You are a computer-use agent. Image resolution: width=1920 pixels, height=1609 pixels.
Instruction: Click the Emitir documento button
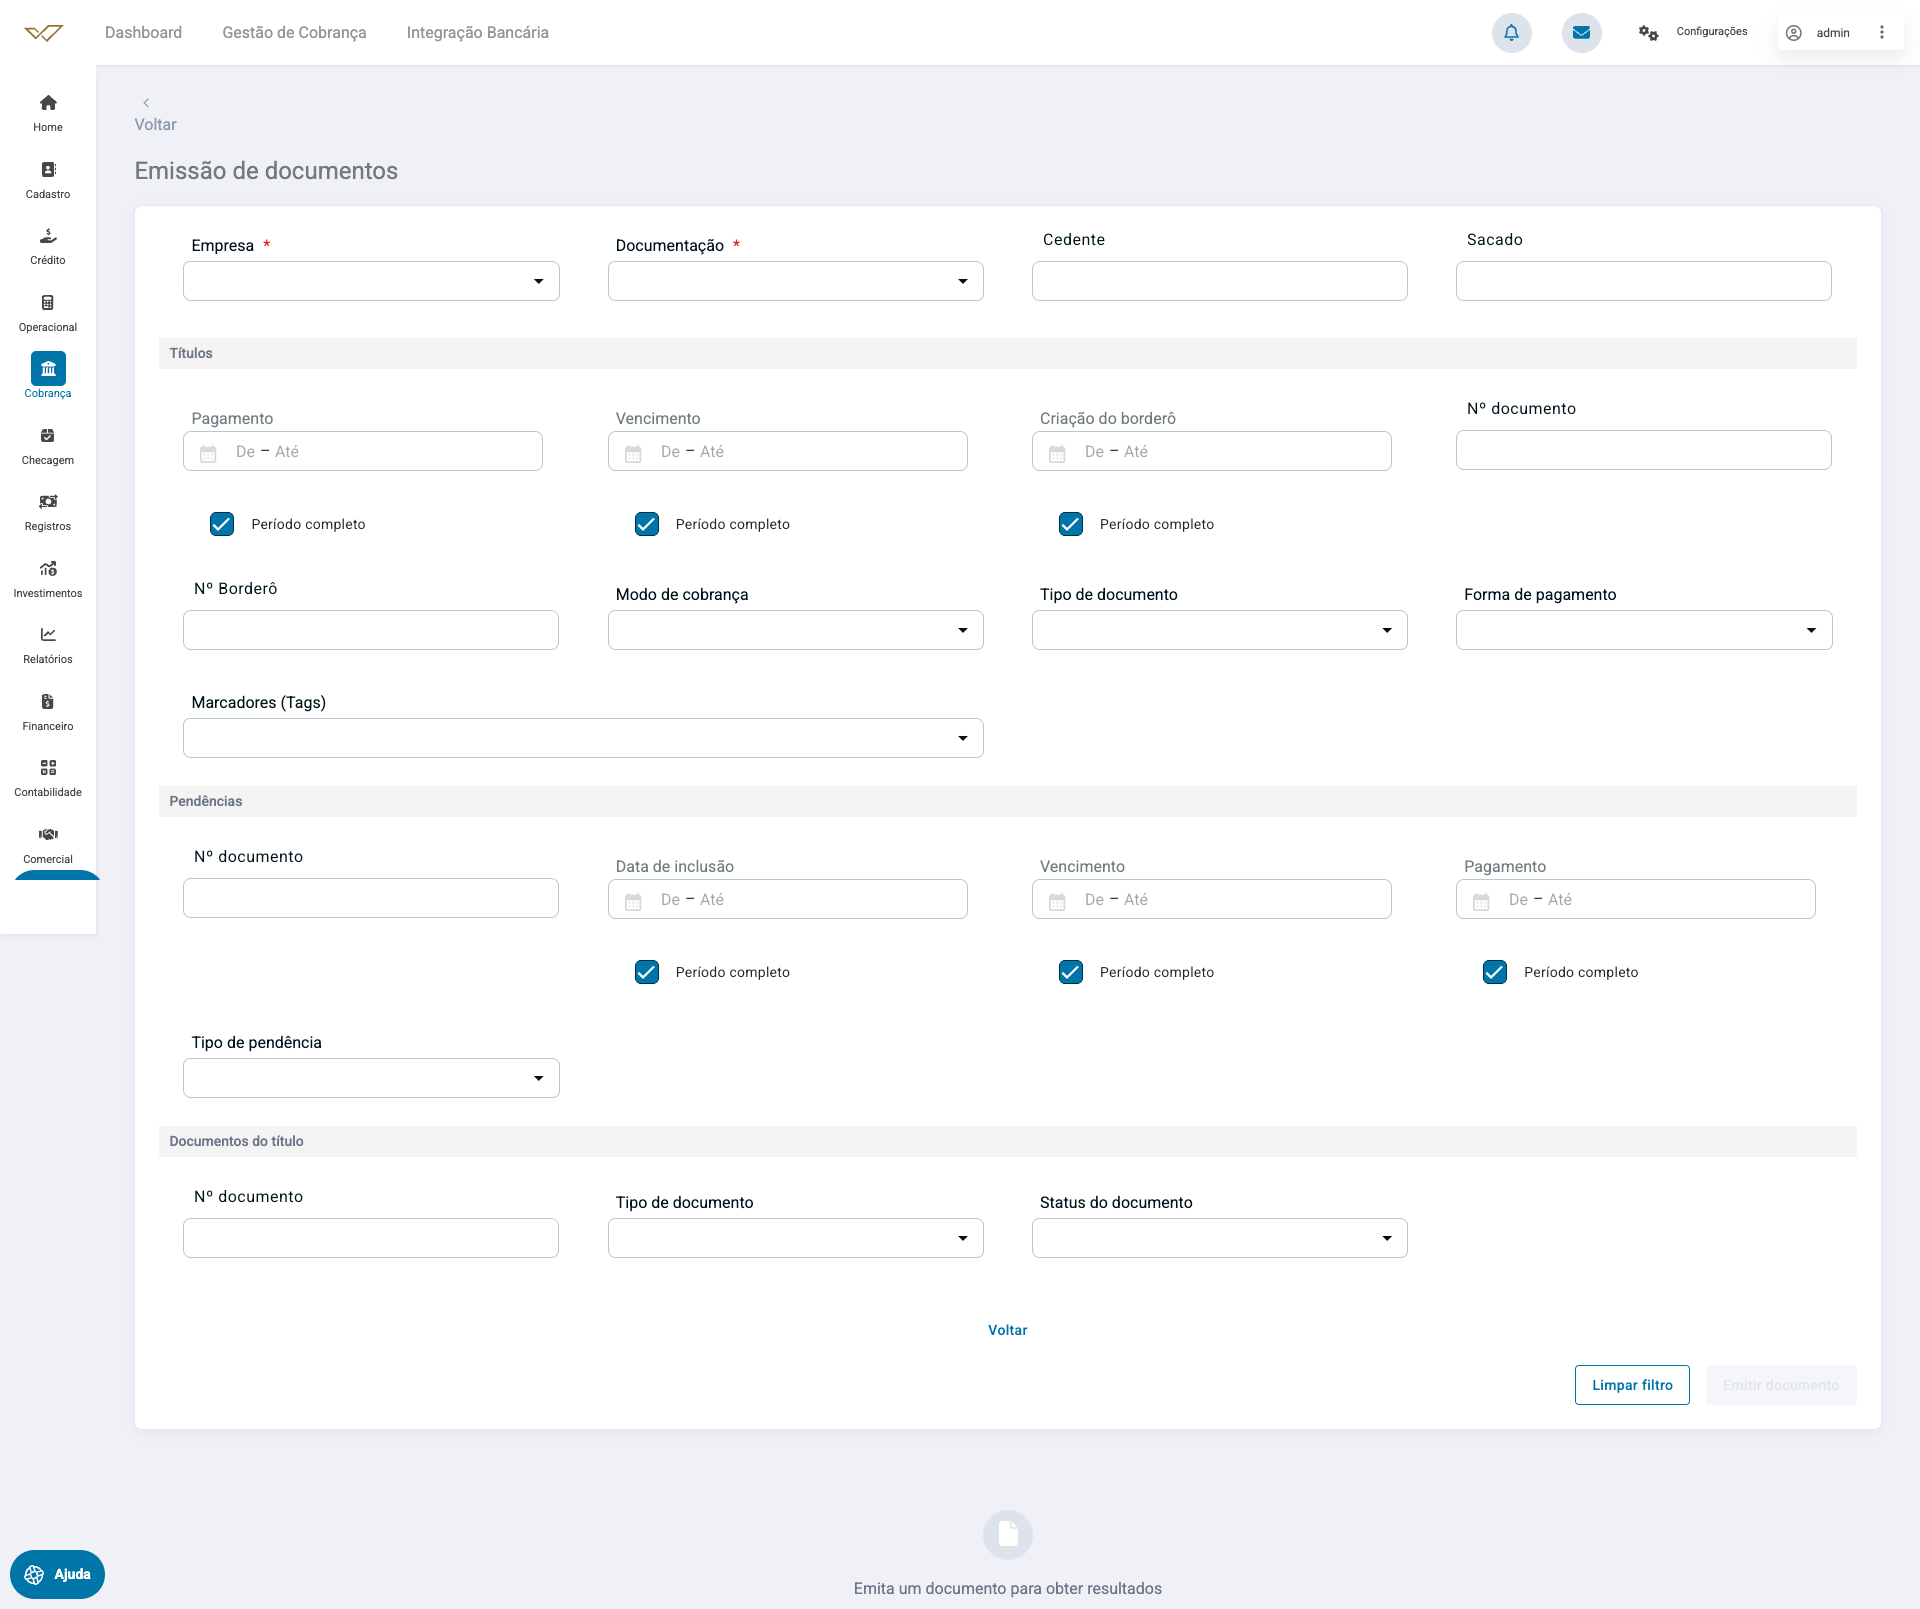(x=1781, y=1385)
